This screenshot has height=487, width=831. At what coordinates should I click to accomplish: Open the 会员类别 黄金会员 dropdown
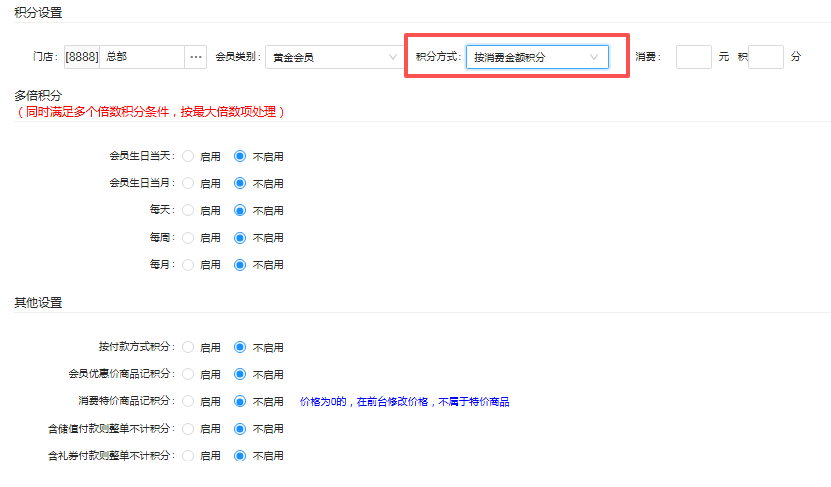[x=333, y=57]
